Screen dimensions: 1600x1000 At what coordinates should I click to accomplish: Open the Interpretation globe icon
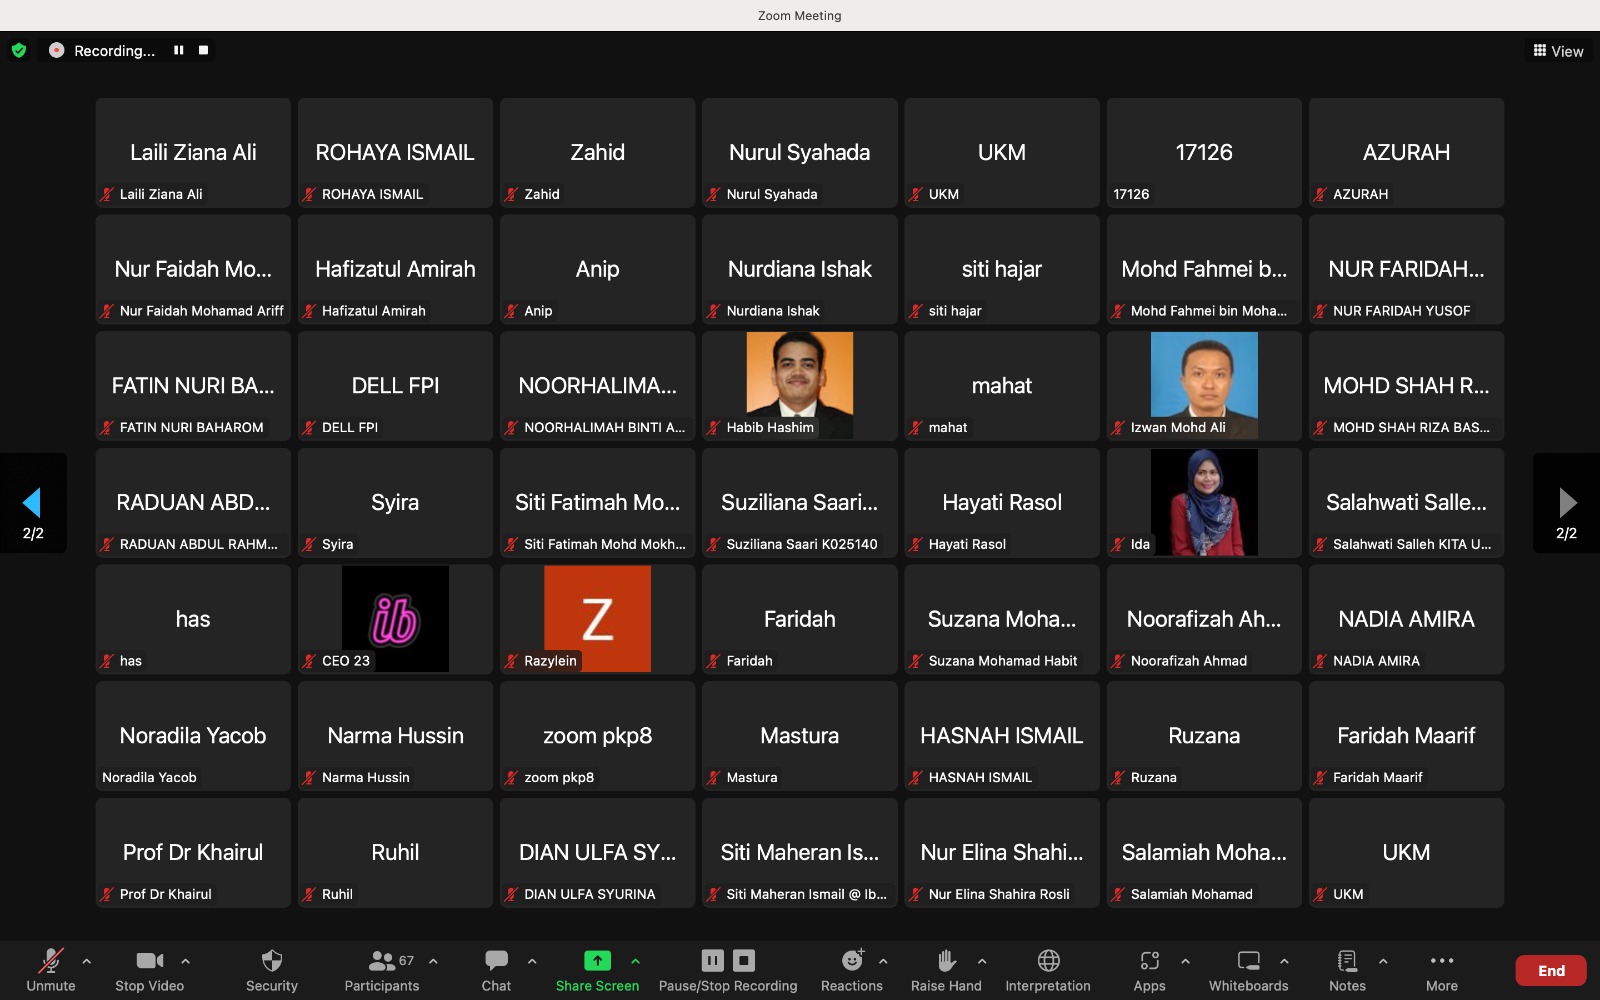[x=1048, y=961]
